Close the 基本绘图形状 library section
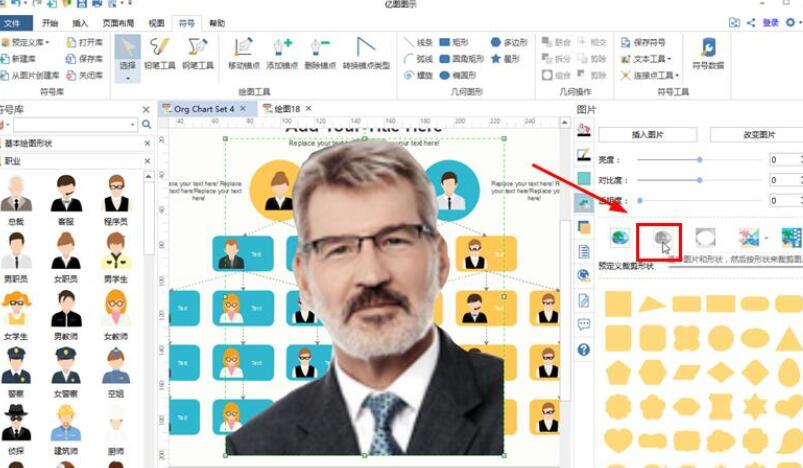 (x=147, y=143)
